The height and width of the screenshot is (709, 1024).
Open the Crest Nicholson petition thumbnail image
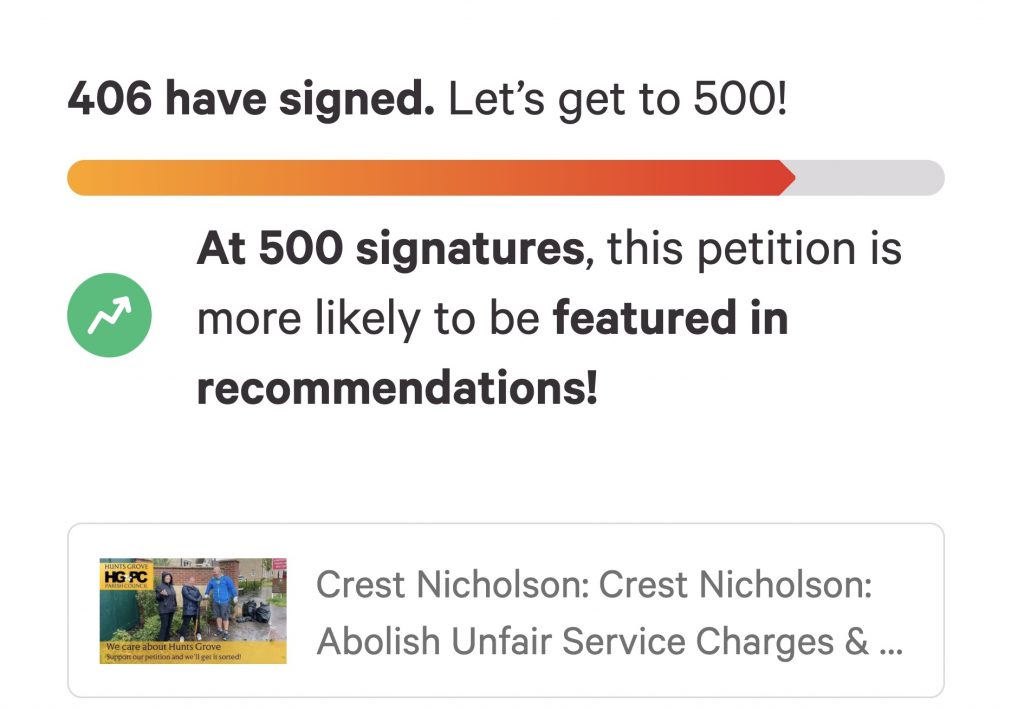(193, 611)
